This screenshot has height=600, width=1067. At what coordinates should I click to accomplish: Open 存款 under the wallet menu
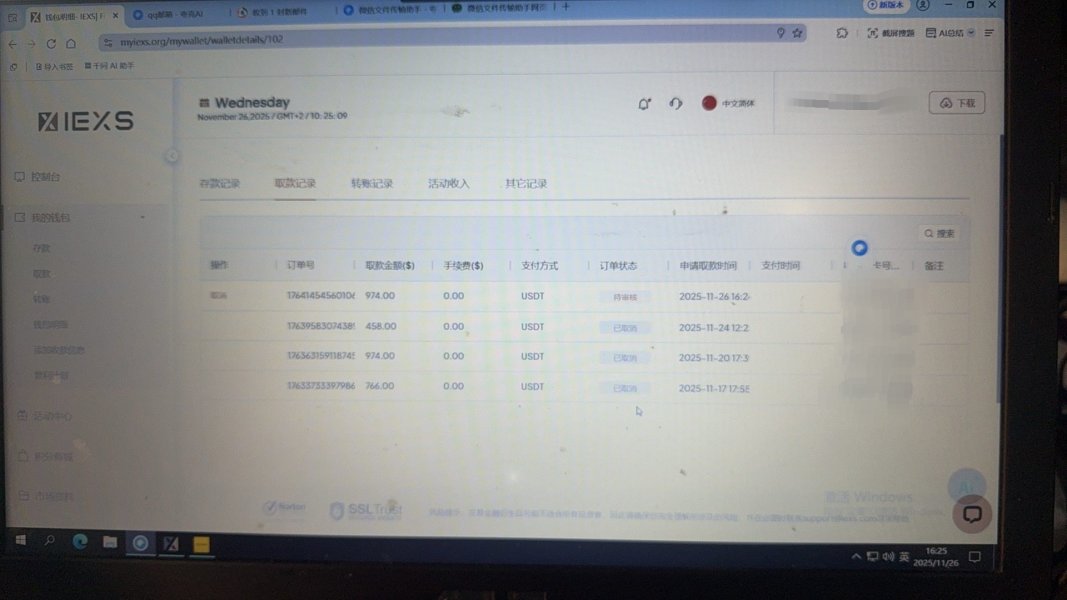[x=42, y=248]
